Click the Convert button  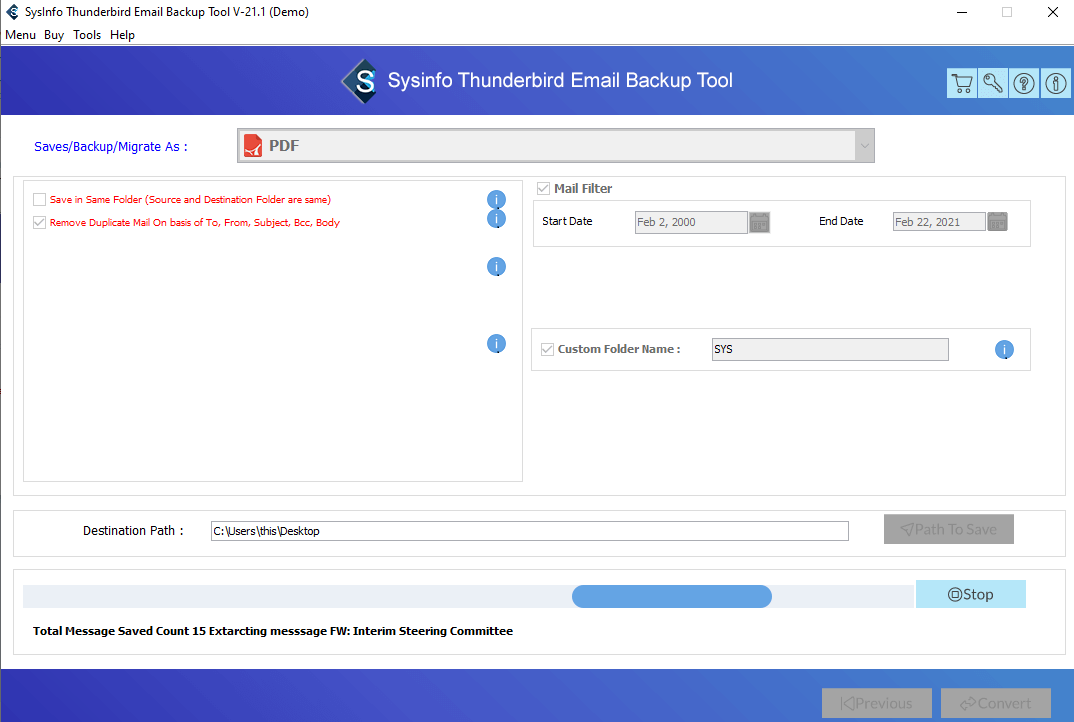pos(996,704)
